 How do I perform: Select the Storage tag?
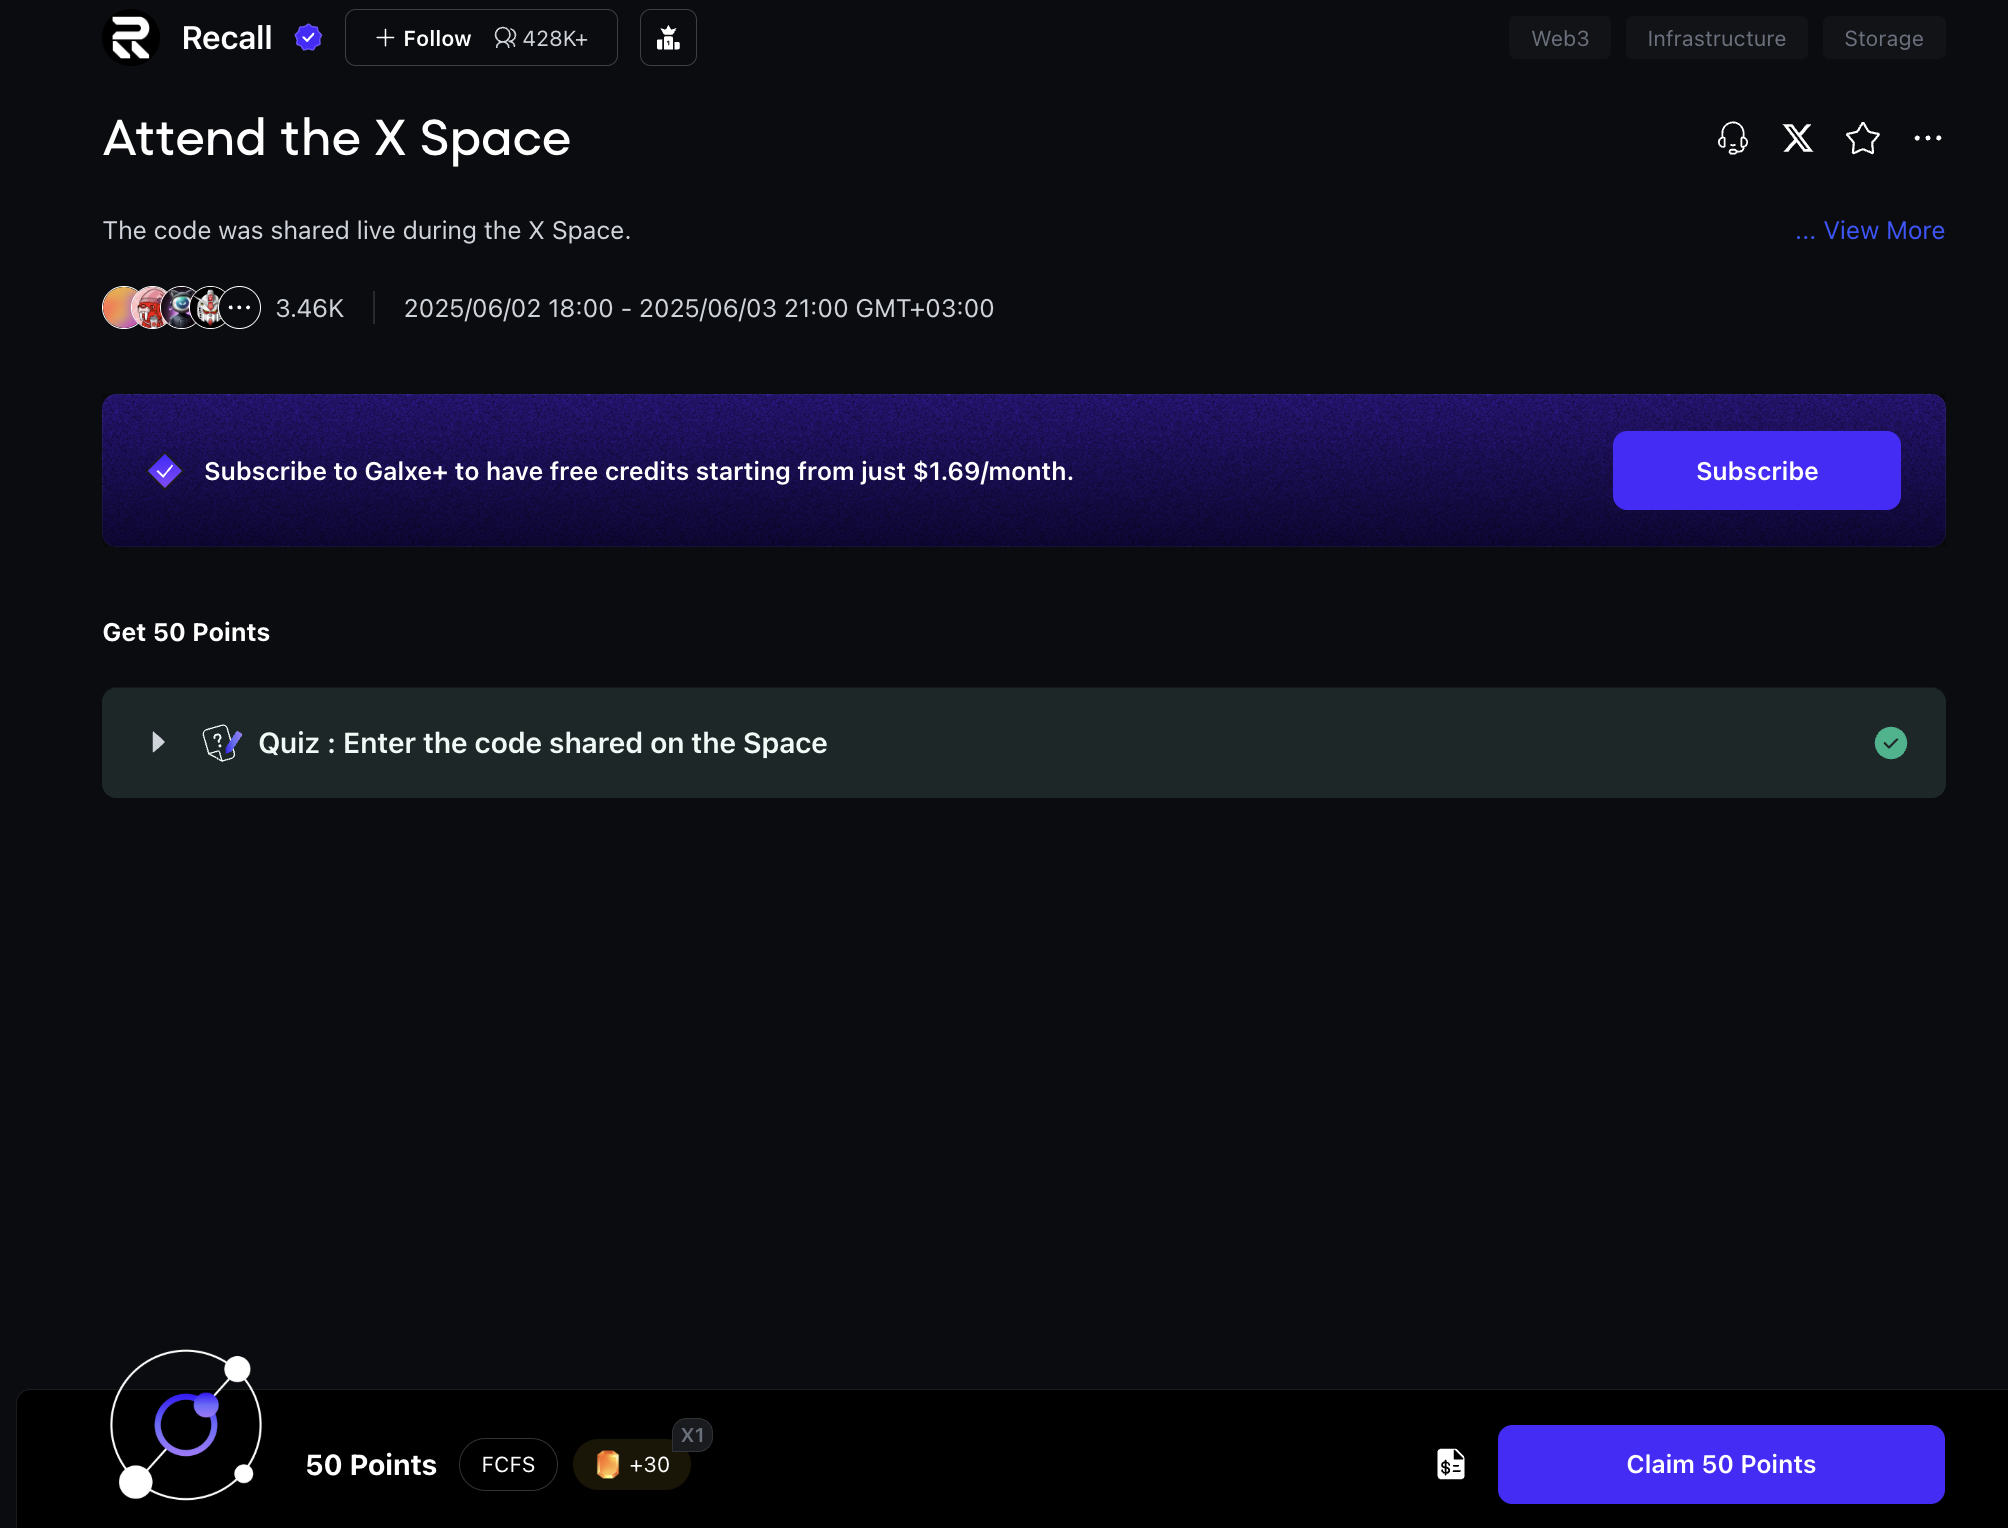coord(1883,38)
